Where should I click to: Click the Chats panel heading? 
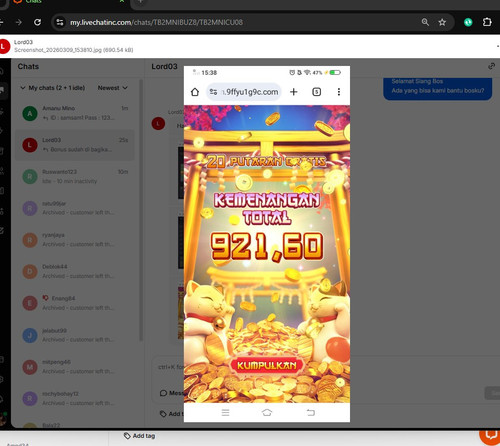tap(28, 67)
